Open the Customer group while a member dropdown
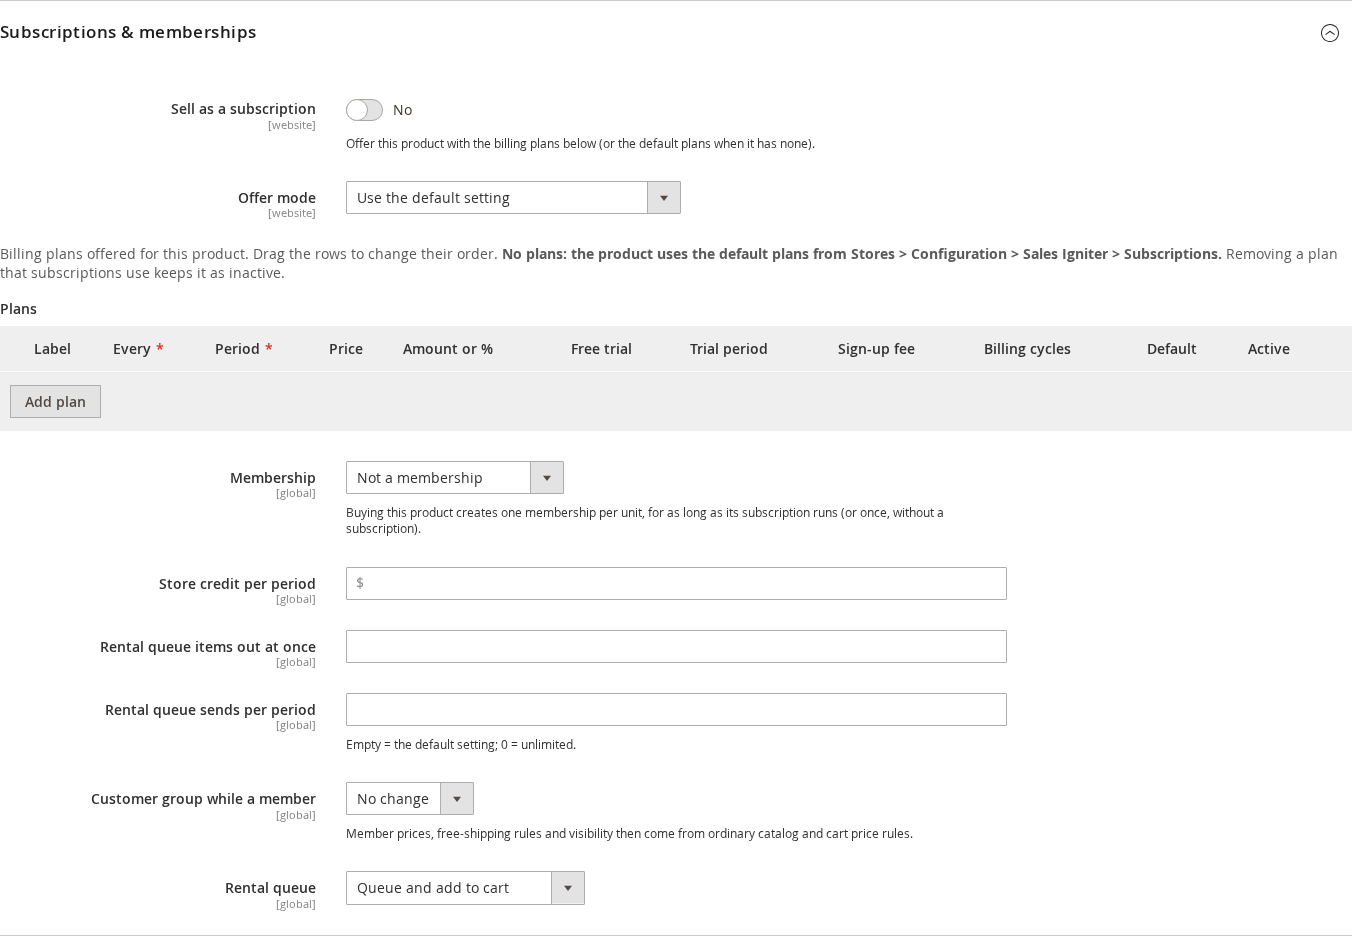Image resolution: width=1352 pixels, height=936 pixels. coord(410,799)
